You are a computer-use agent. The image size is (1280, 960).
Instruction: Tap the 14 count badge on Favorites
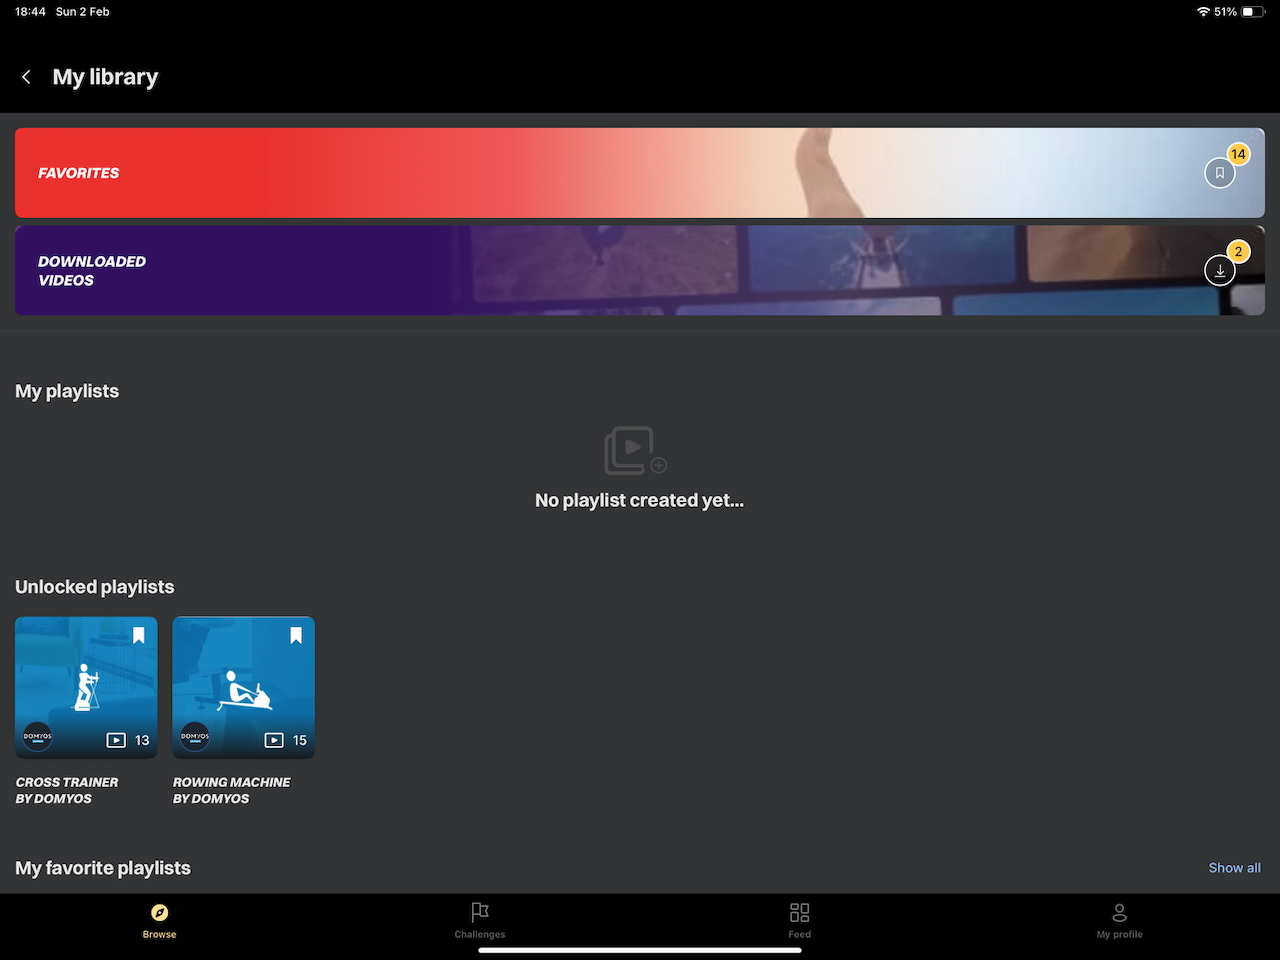point(1238,154)
